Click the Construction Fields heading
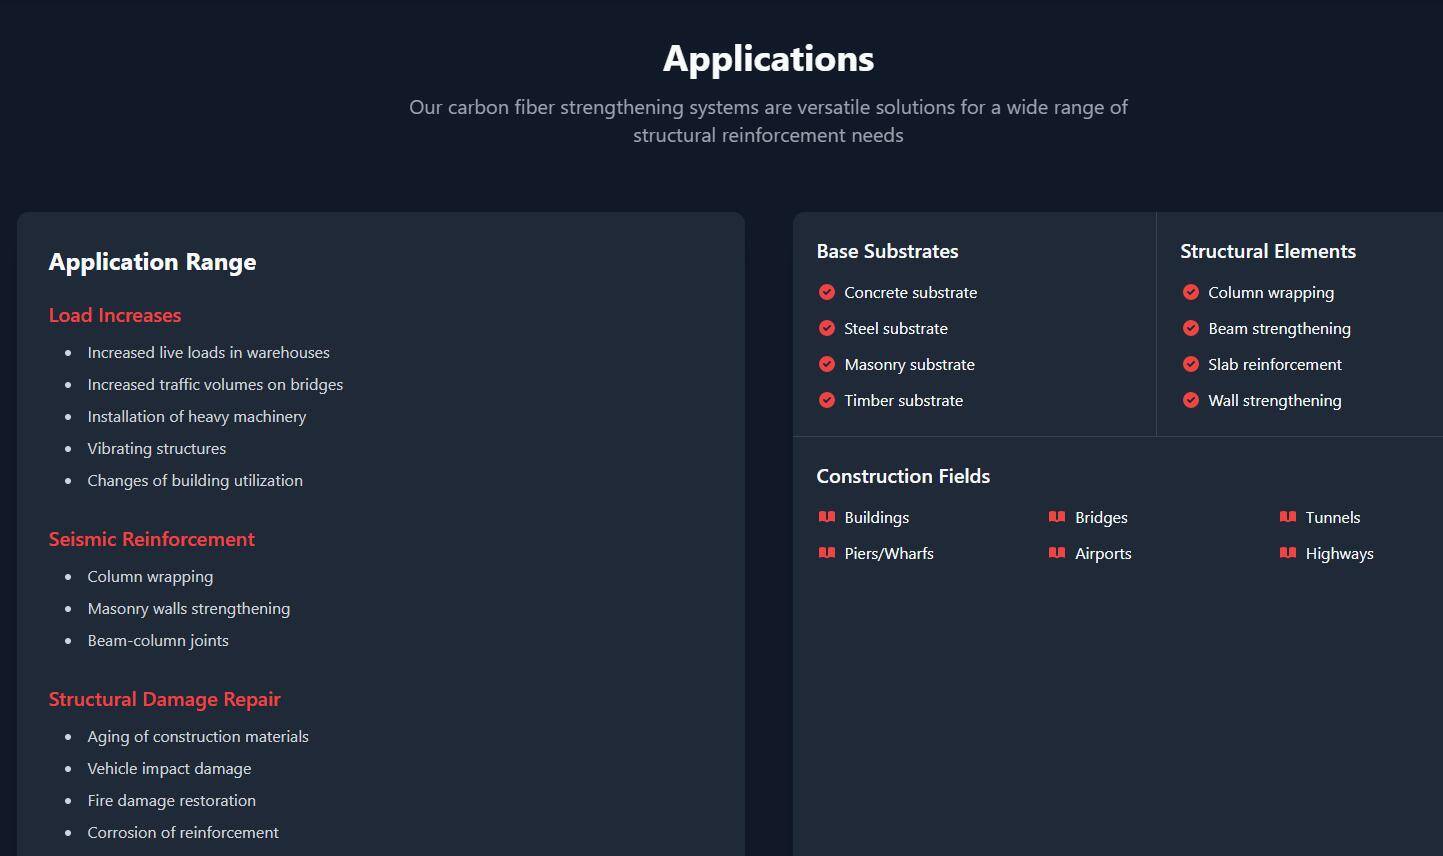Image resolution: width=1443 pixels, height=856 pixels. tap(903, 476)
